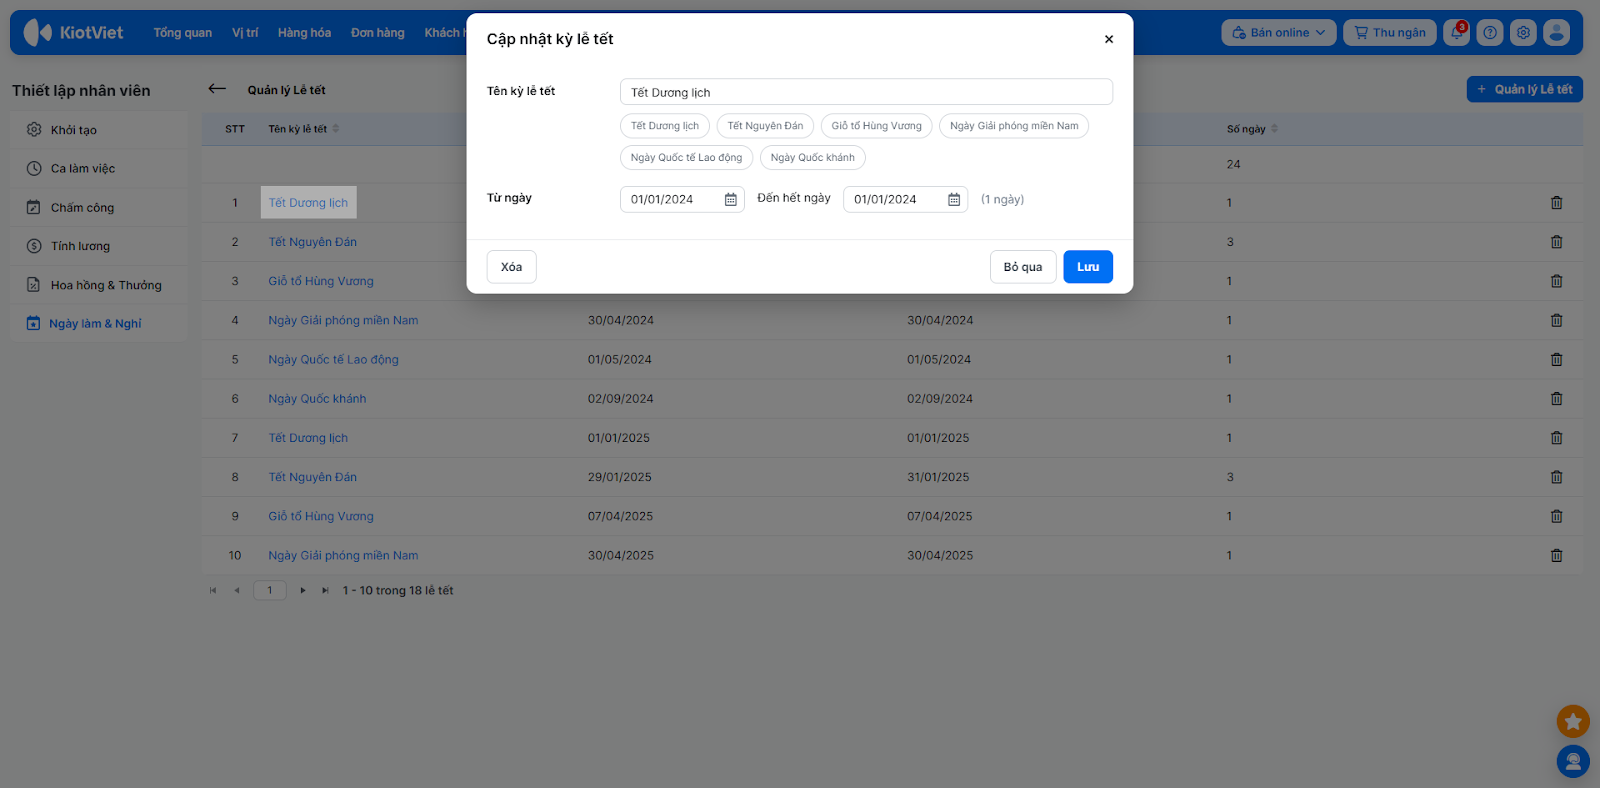Image resolution: width=1600 pixels, height=788 pixels.
Task: Delete the 30/04/2025 Giải phóng miền Nam row
Action: 1556,555
